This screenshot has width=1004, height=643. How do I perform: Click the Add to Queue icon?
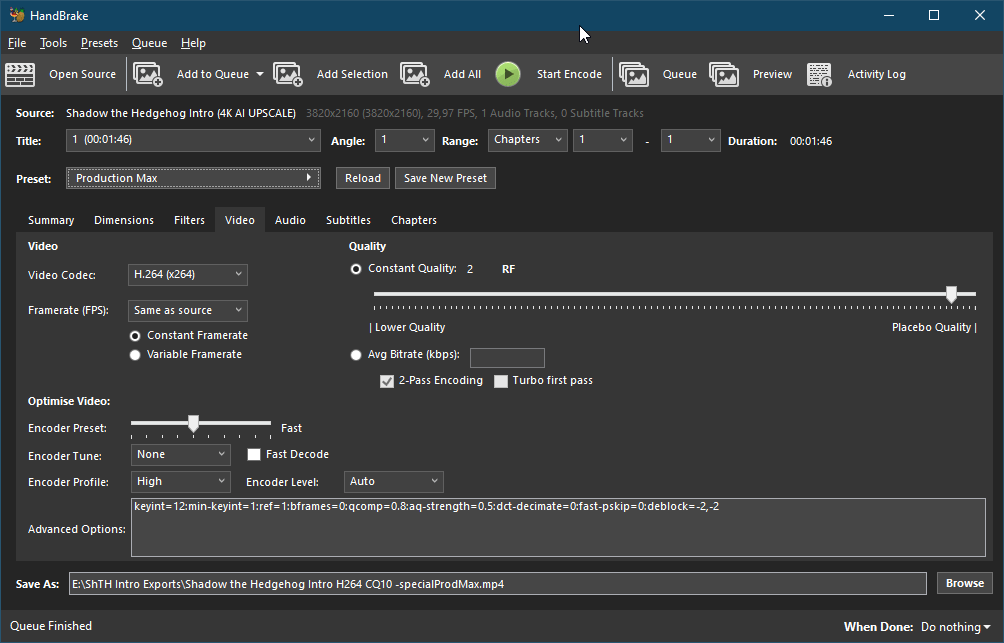click(148, 74)
